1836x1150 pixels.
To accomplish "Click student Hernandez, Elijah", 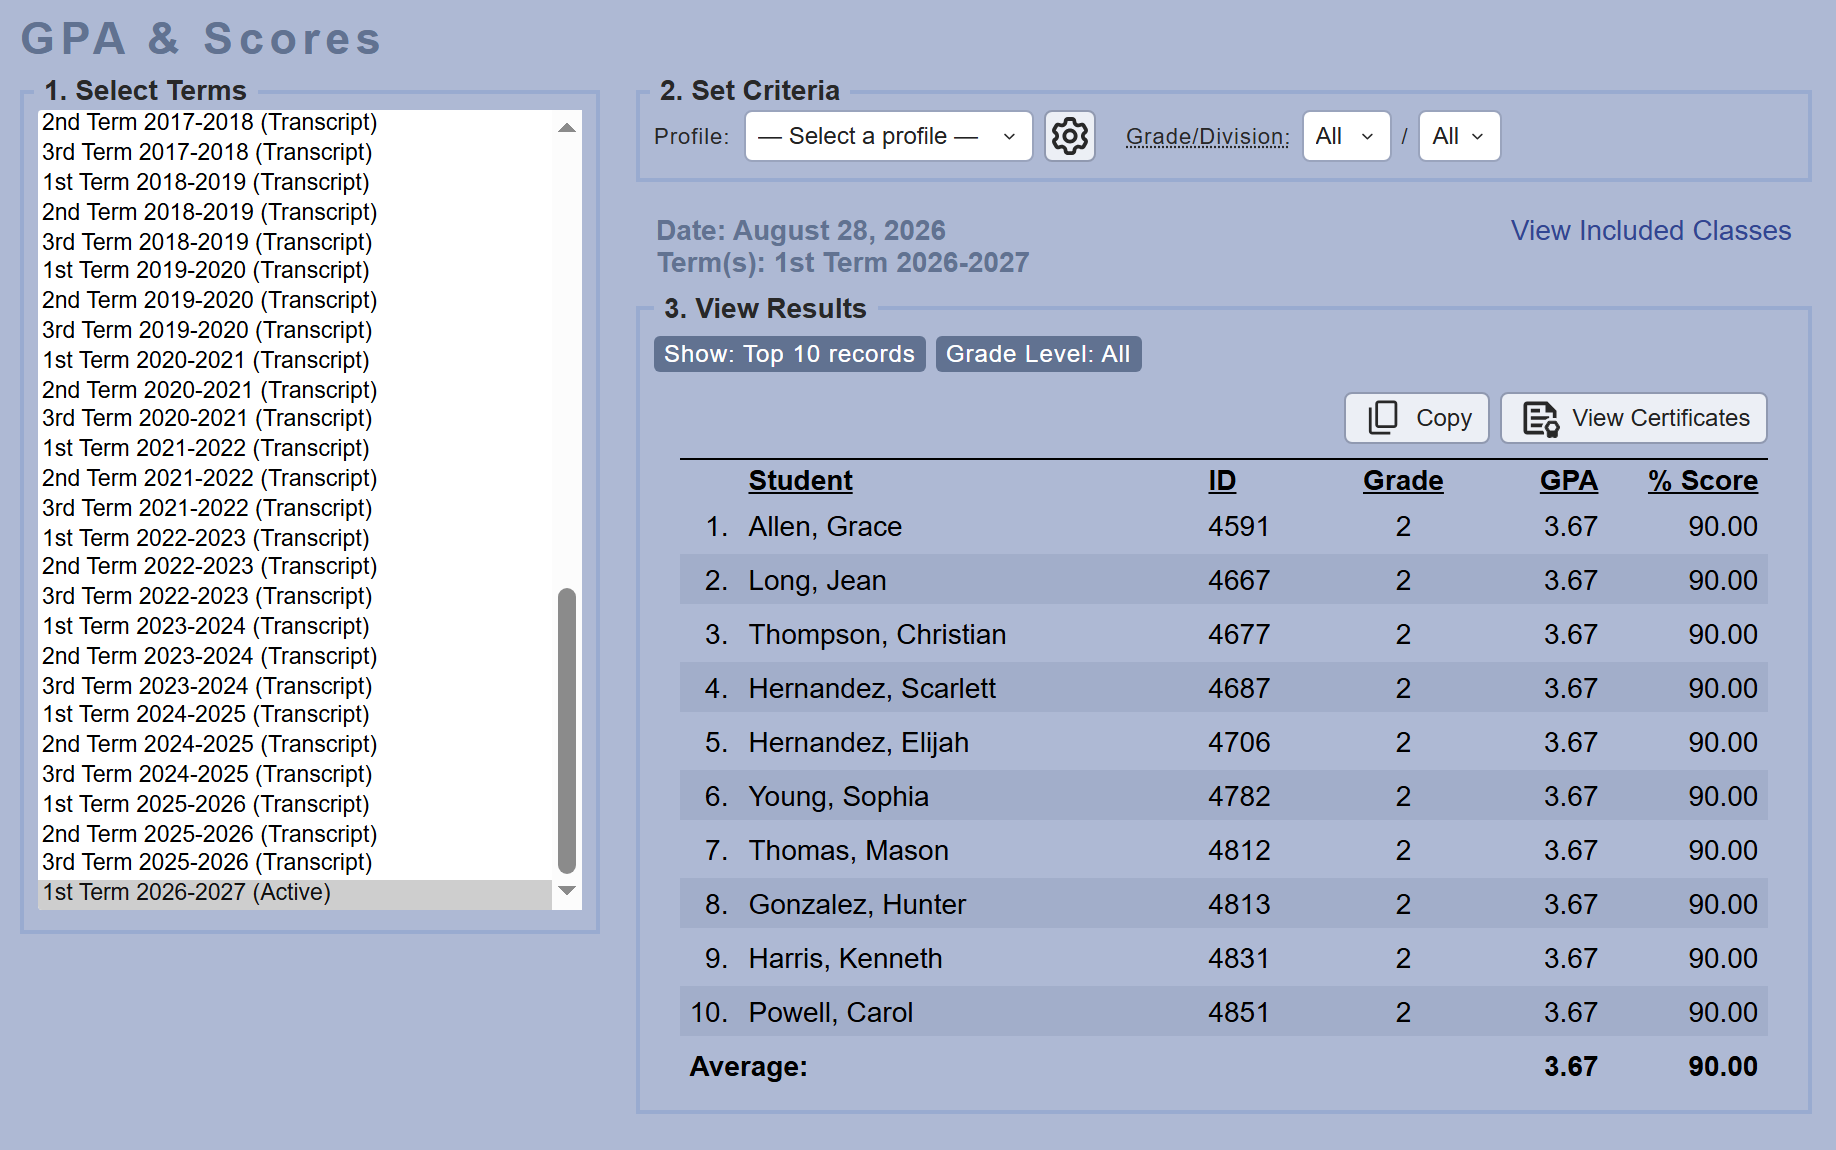I will [x=858, y=743].
